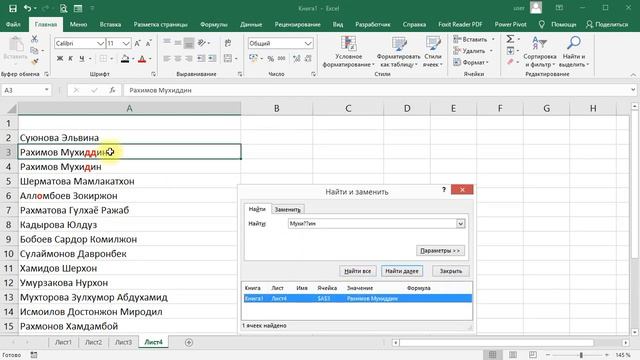Center text horizontally
This screenshot has height=360, width=640.
pos(178,59)
